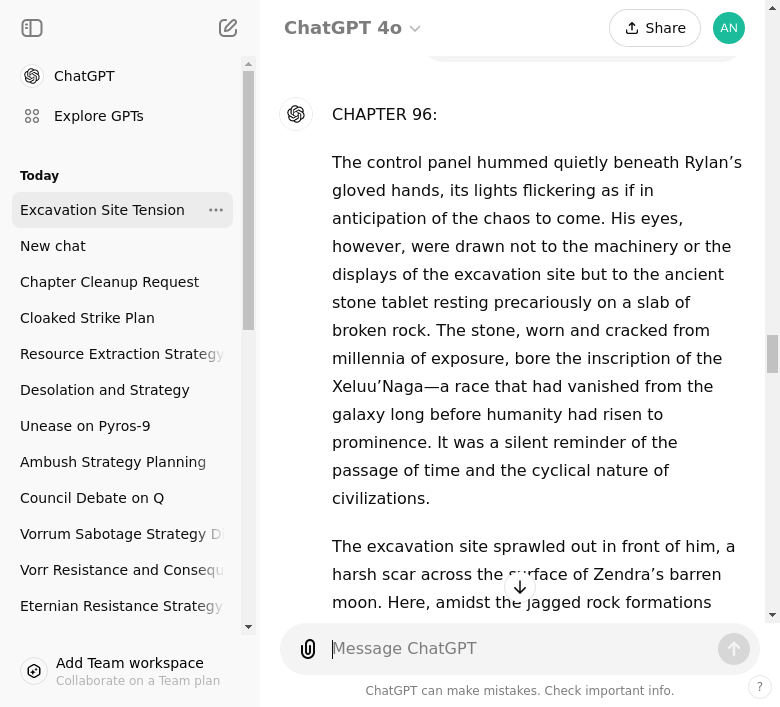
Task: Select the Cloaked Strike Plan conversation
Action: click(87, 318)
